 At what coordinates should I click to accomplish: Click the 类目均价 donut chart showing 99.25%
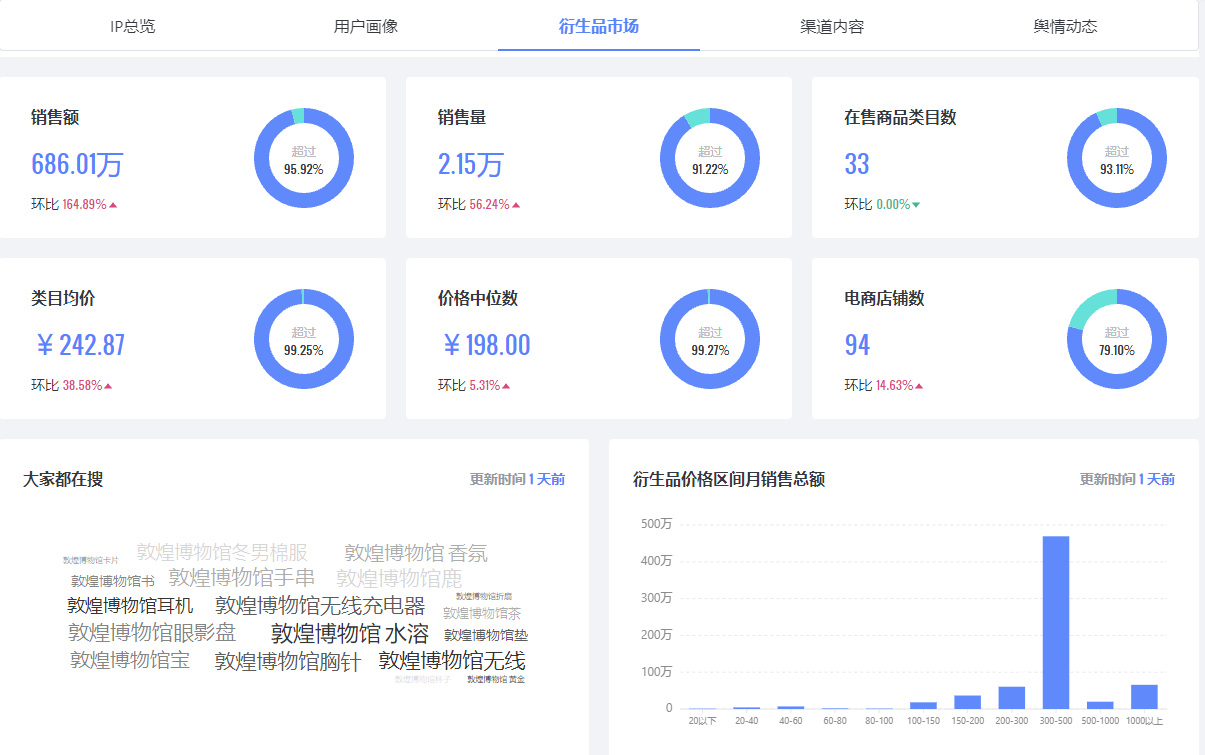304,339
